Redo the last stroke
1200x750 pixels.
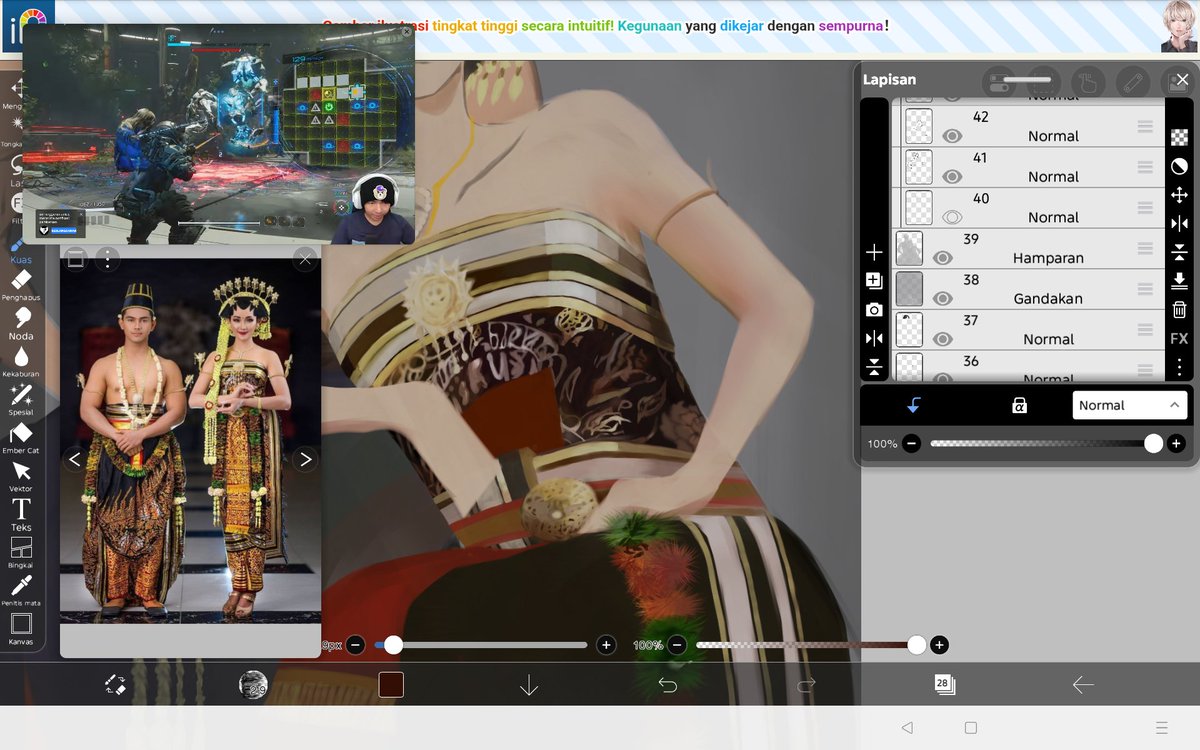806,685
